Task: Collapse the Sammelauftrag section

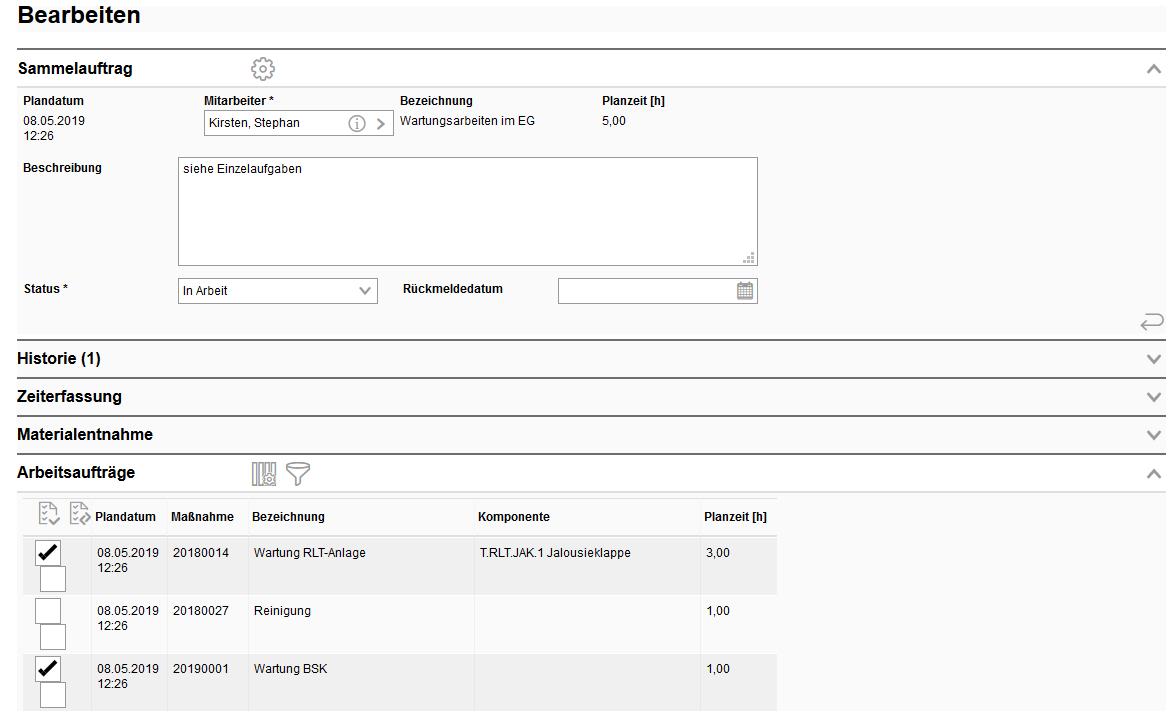Action: click(1154, 70)
